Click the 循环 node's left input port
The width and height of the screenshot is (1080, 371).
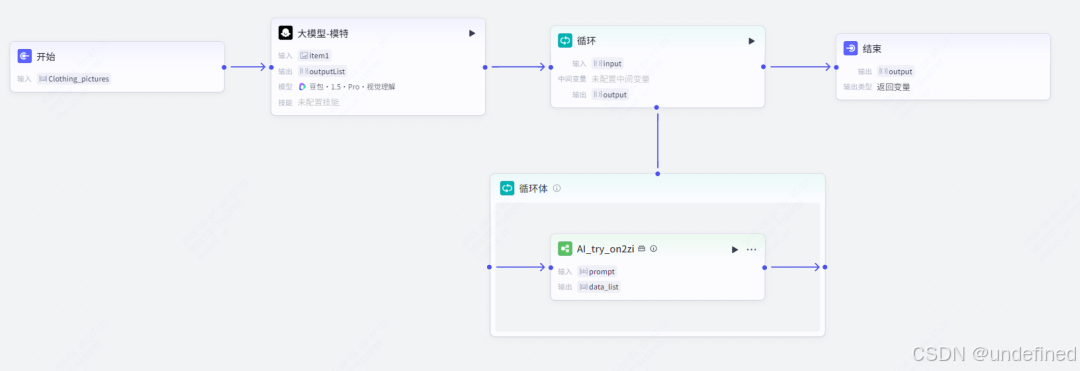click(551, 67)
